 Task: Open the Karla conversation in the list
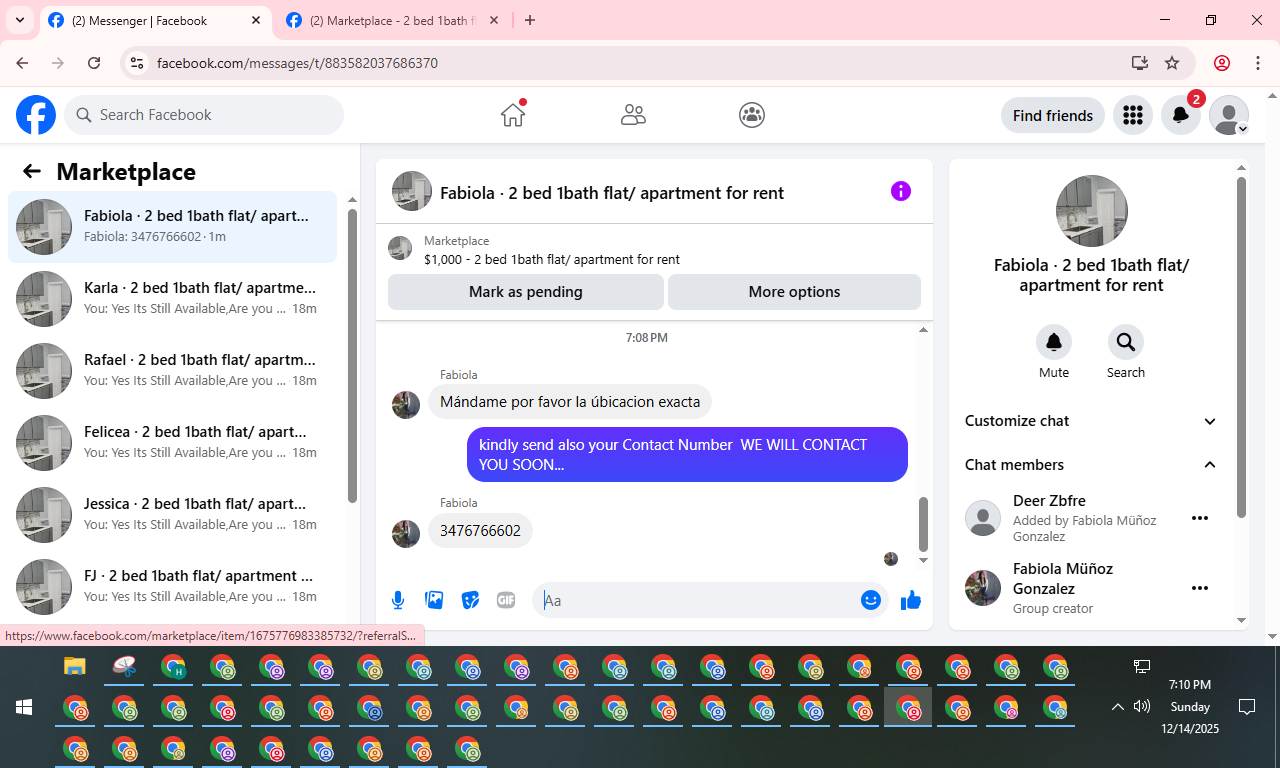[x=172, y=299]
